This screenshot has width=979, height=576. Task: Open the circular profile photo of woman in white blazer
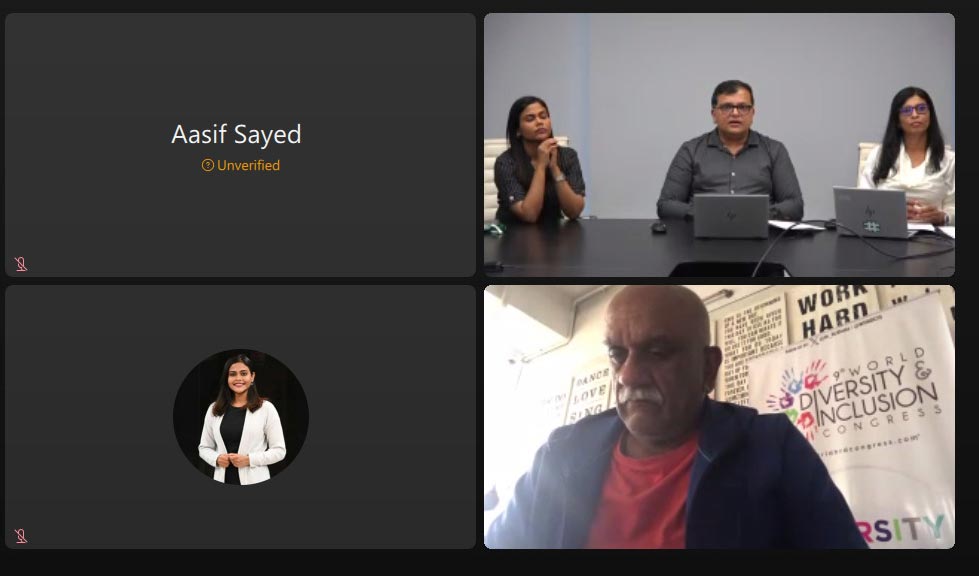[x=241, y=417]
